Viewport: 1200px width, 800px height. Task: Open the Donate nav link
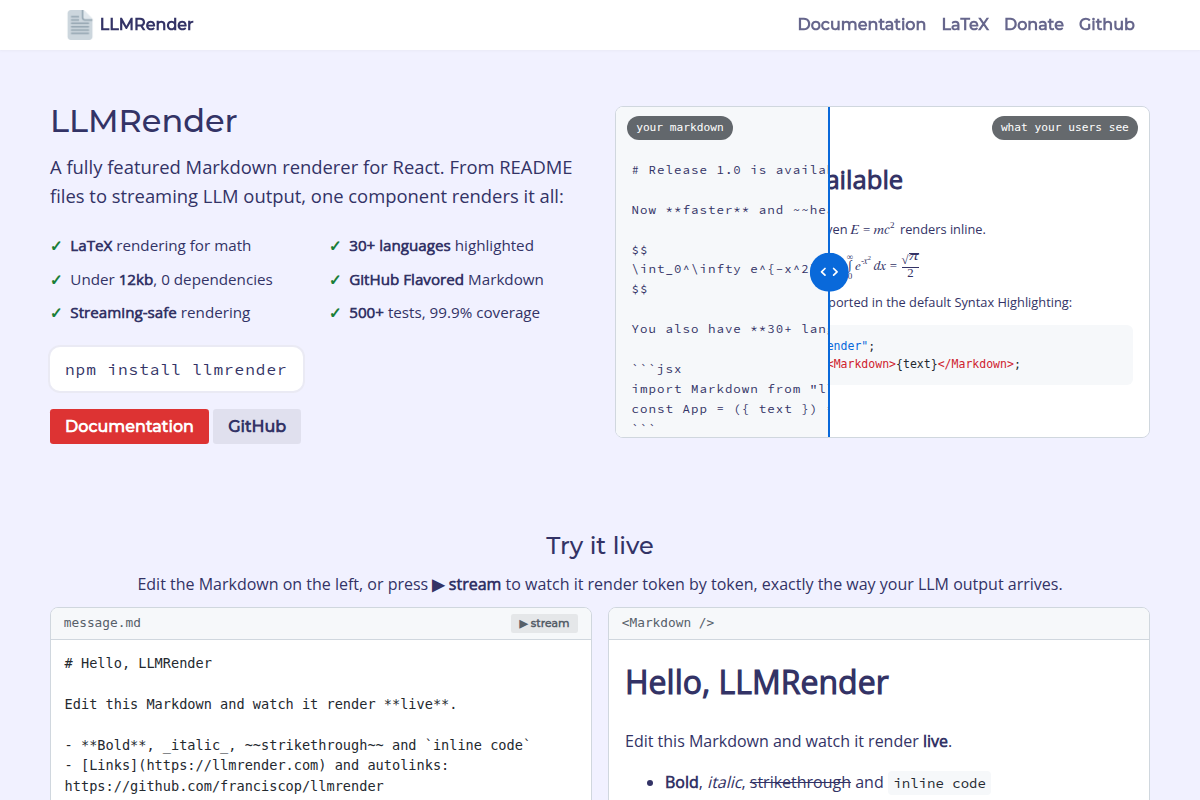click(1034, 25)
